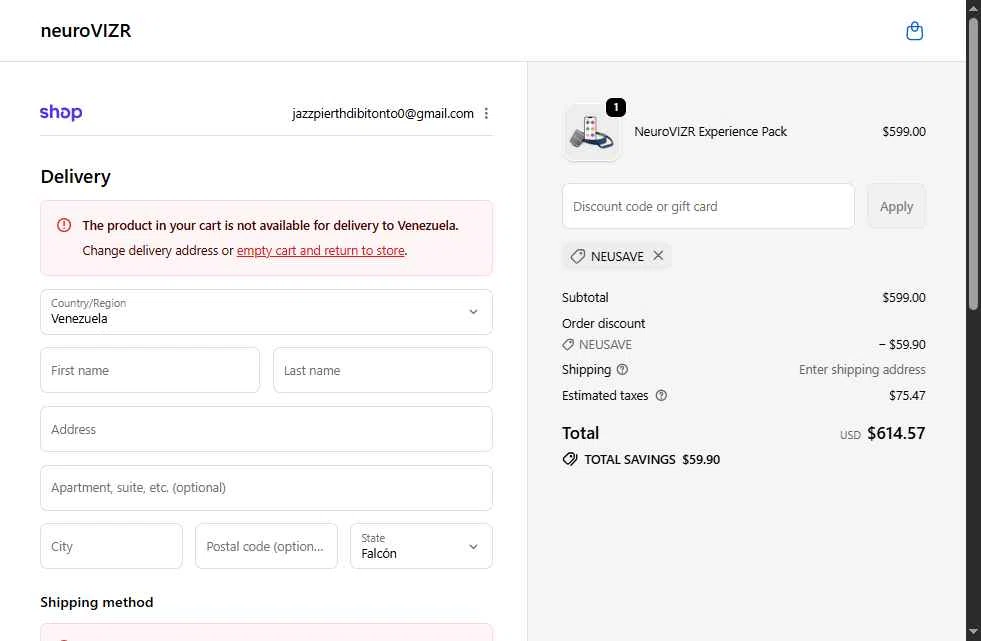Click the discount amount − $59.90

click(902, 345)
